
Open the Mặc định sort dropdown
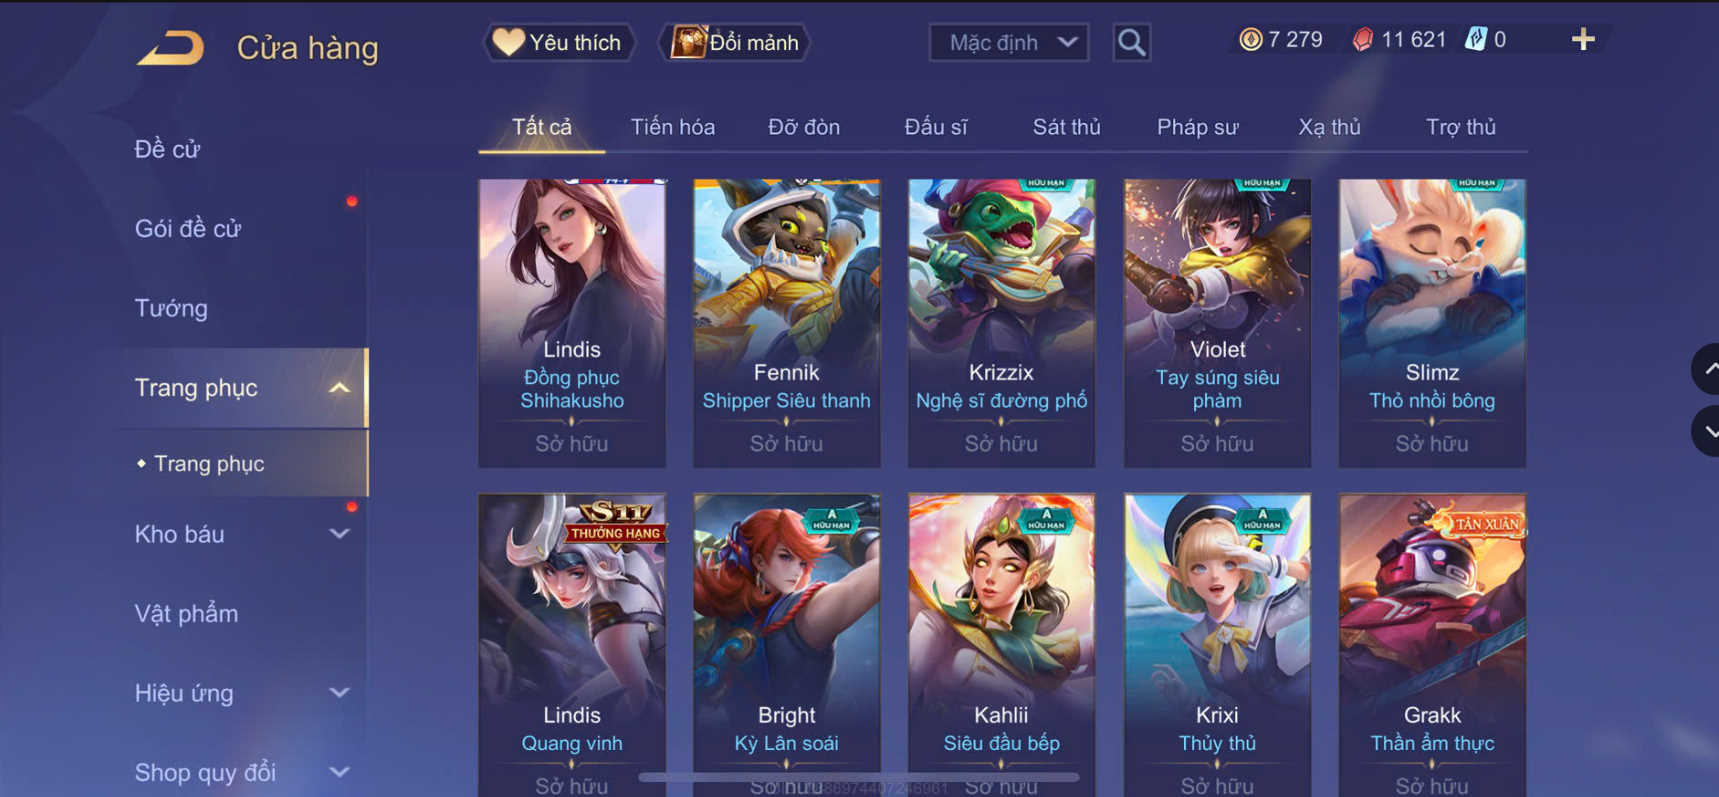click(x=1009, y=42)
